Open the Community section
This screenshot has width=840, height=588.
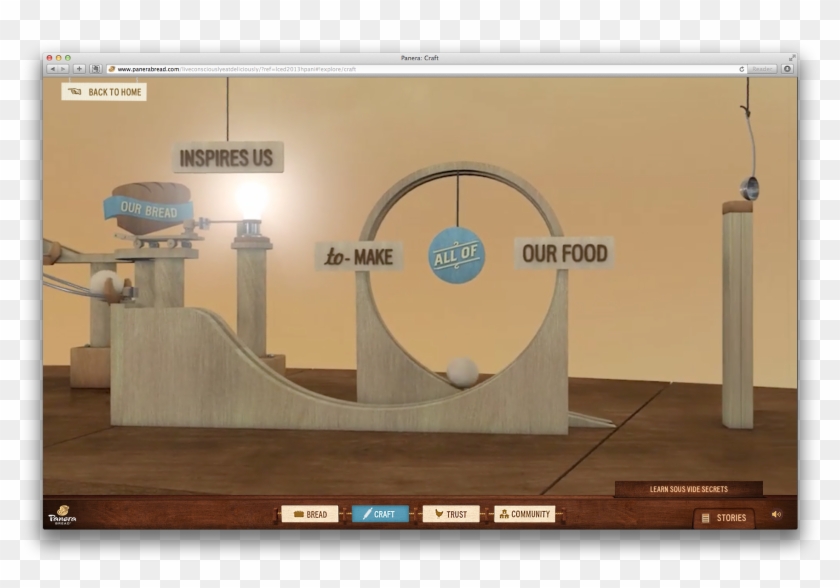[524, 514]
